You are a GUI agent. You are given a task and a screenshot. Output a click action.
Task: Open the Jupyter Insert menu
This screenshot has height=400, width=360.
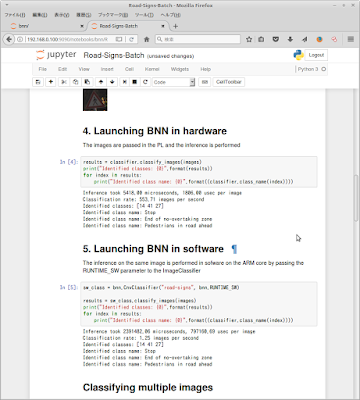(107, 69)
